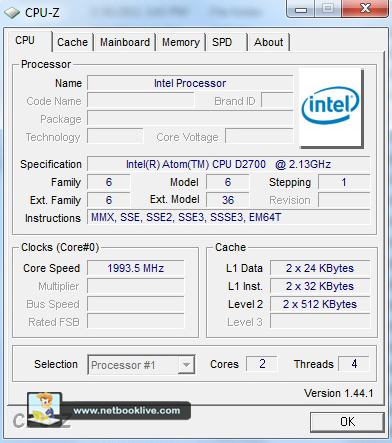Click the empty Code Name field
This screenshot has width=392, height=443.
pos(141,101)
